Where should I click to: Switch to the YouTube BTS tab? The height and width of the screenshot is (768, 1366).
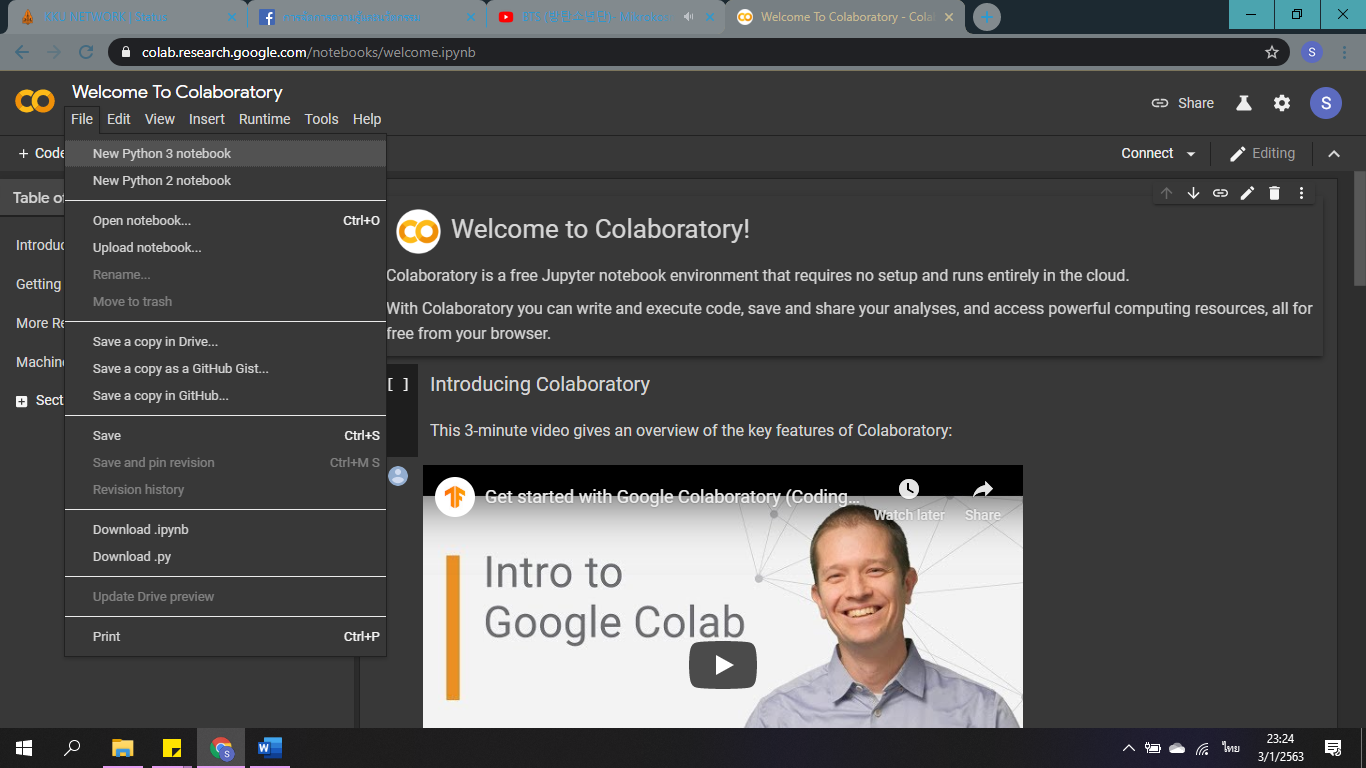click(x=607, y=17)
